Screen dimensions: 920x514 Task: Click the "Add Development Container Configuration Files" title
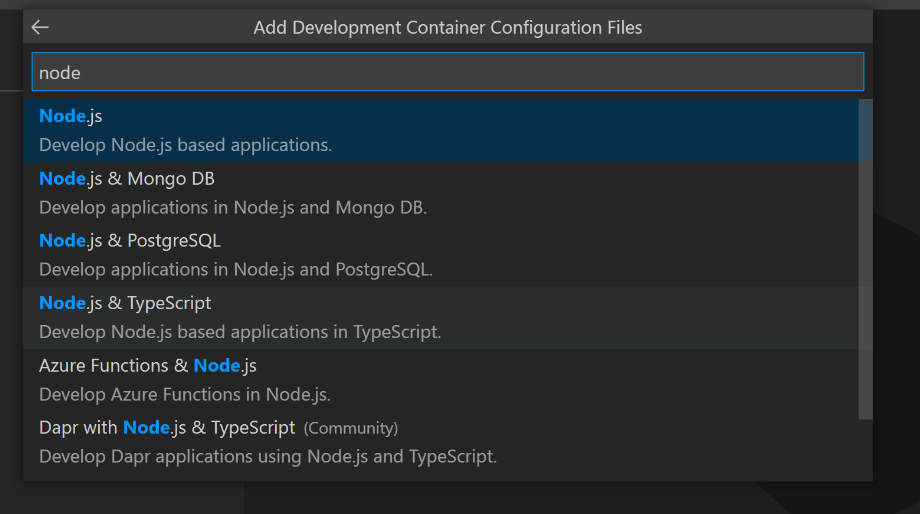coord(448,28)
